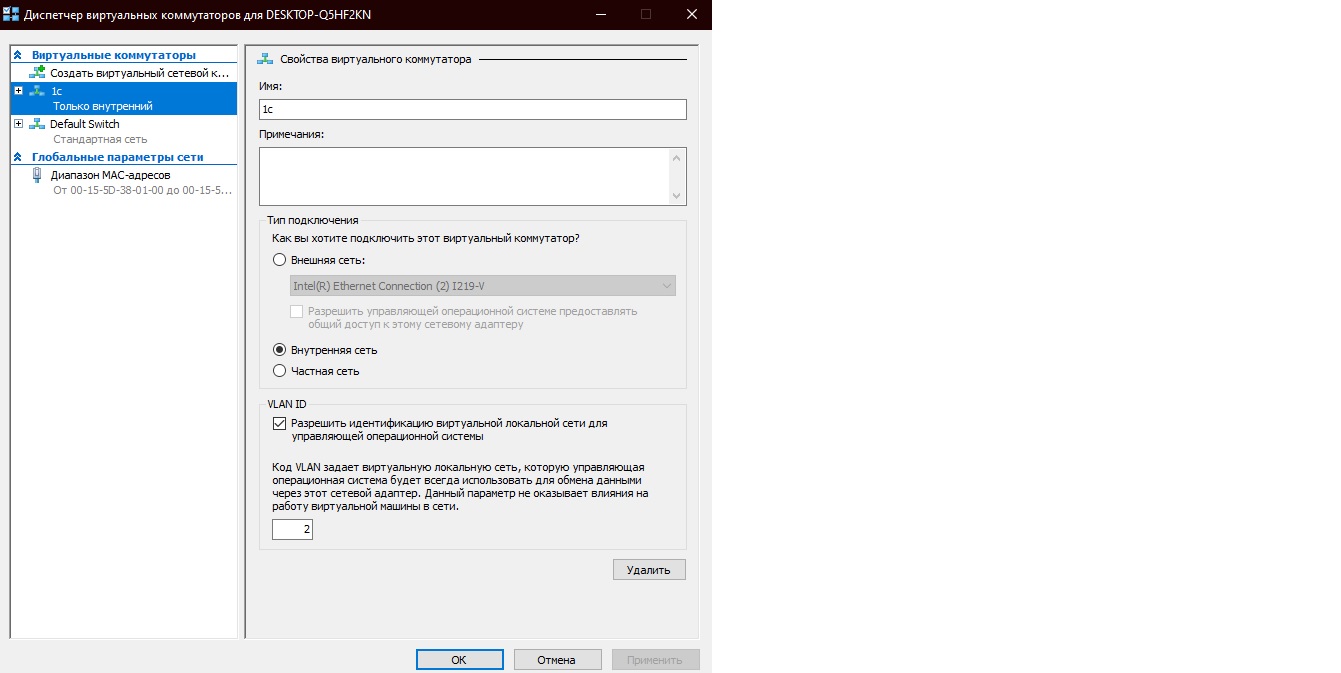This screenshot has height=673, width=1341.
Task: Click the virtual switch properties header icon
Action: 266,60
